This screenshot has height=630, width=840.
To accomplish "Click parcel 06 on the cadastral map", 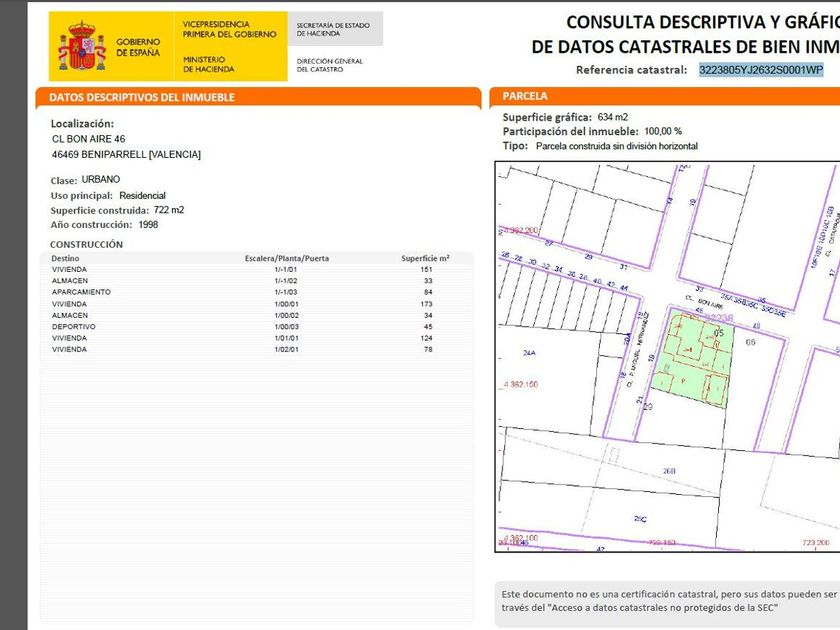I will (751, 342).
